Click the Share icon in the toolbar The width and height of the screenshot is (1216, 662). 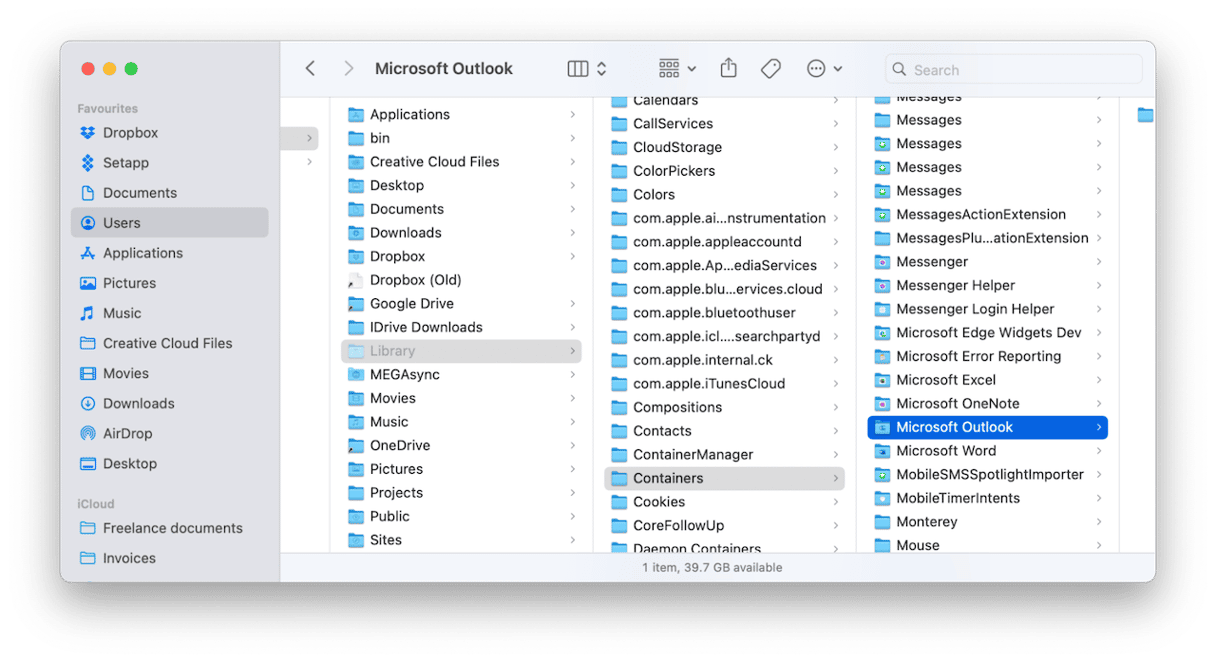(x=728, y=68)
